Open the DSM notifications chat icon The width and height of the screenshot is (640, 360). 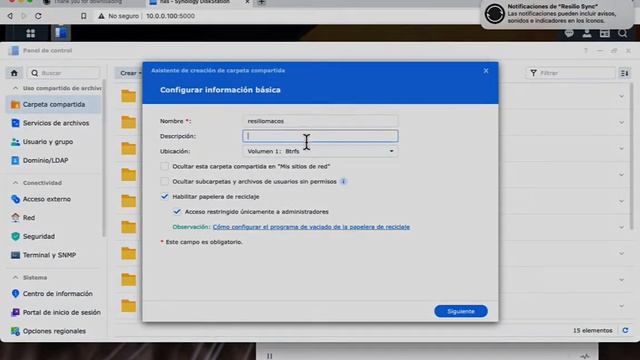pyautogui.click(x=569, y=33)
